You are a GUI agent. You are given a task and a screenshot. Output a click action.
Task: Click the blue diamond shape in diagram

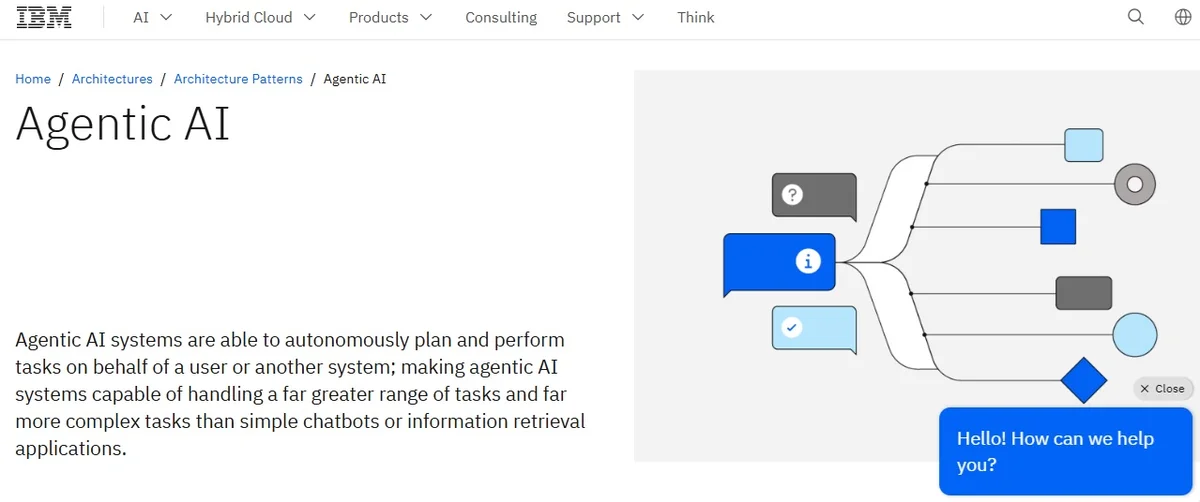pos(1083,380)
